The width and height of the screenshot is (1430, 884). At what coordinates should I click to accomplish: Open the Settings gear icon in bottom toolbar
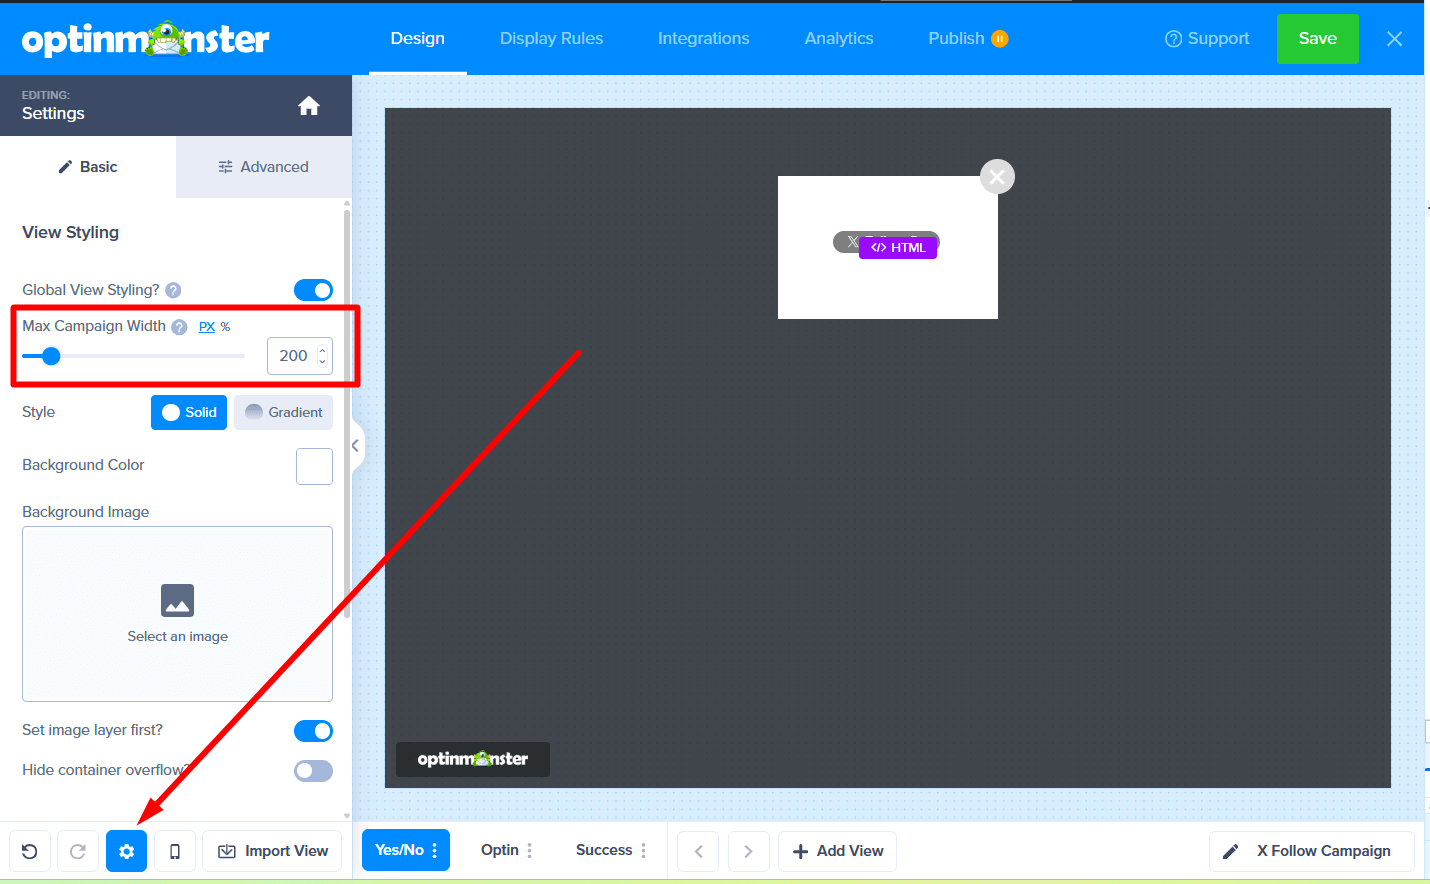(127, 851)
